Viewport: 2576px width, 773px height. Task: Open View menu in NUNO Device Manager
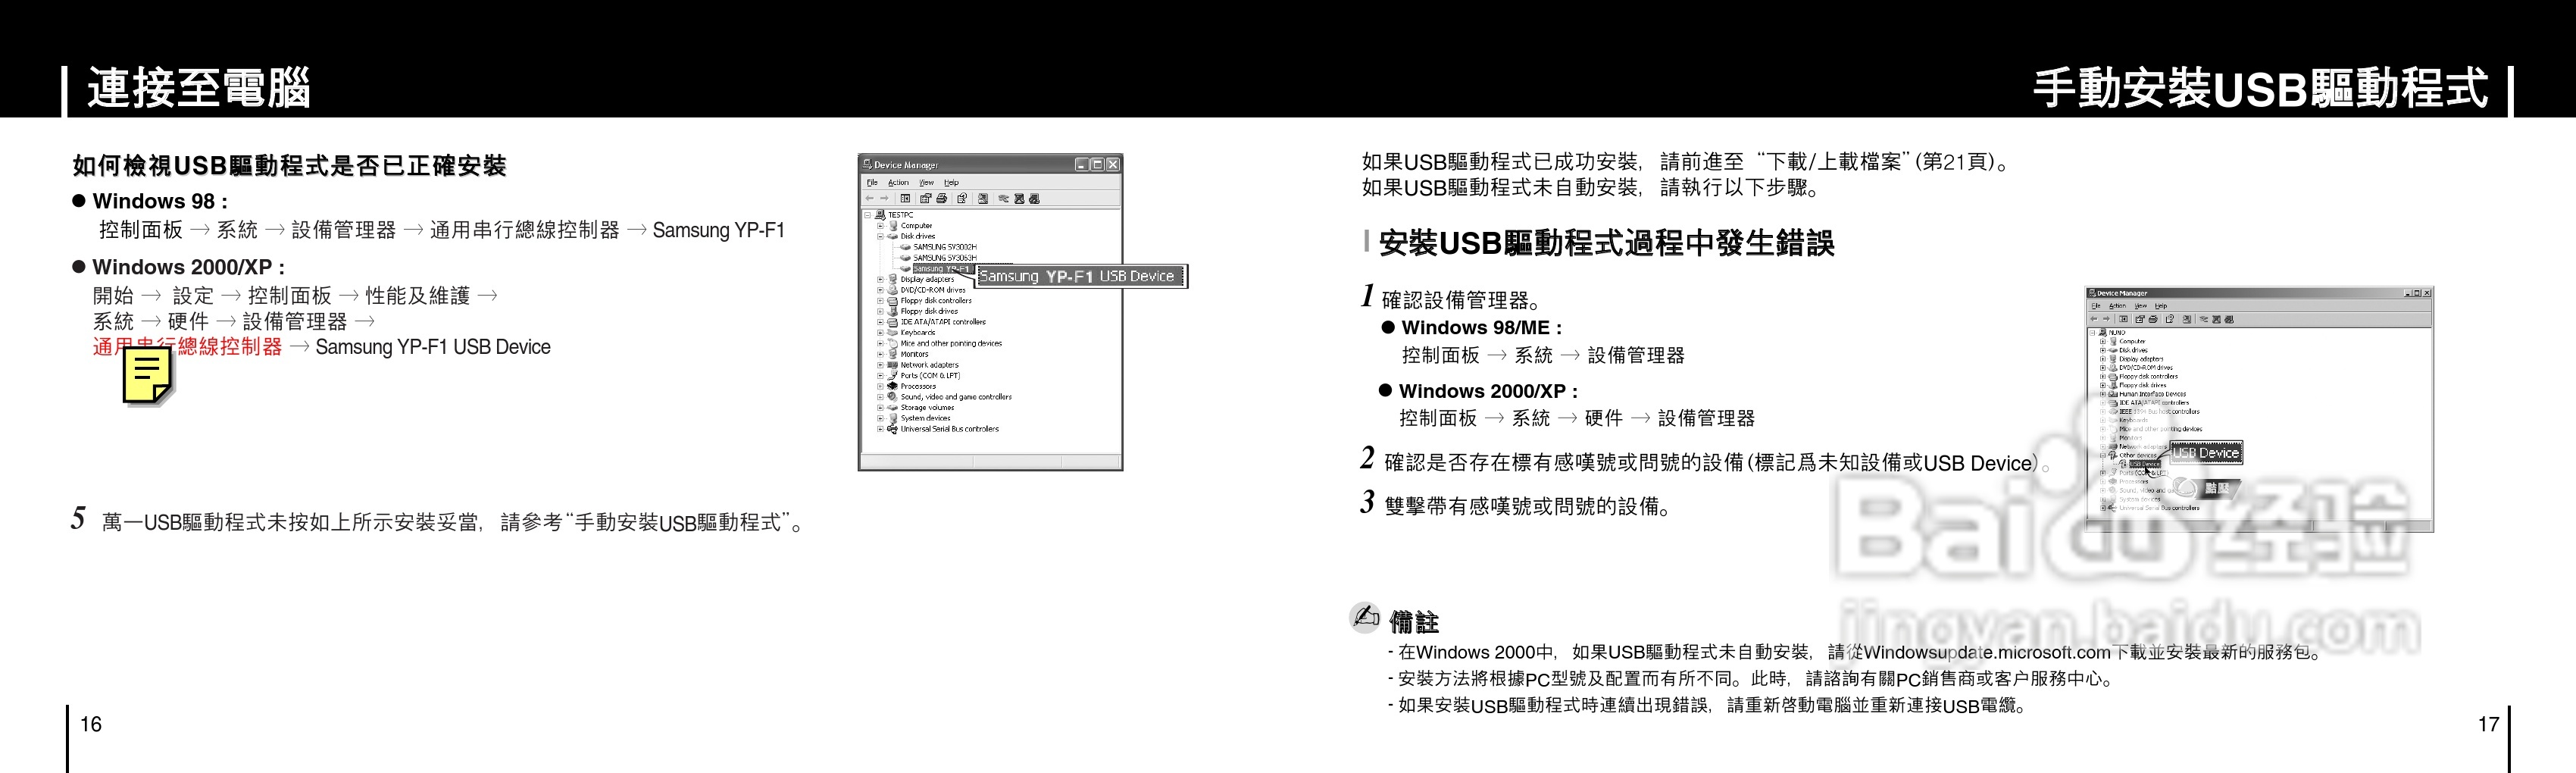pos(2141,306)
